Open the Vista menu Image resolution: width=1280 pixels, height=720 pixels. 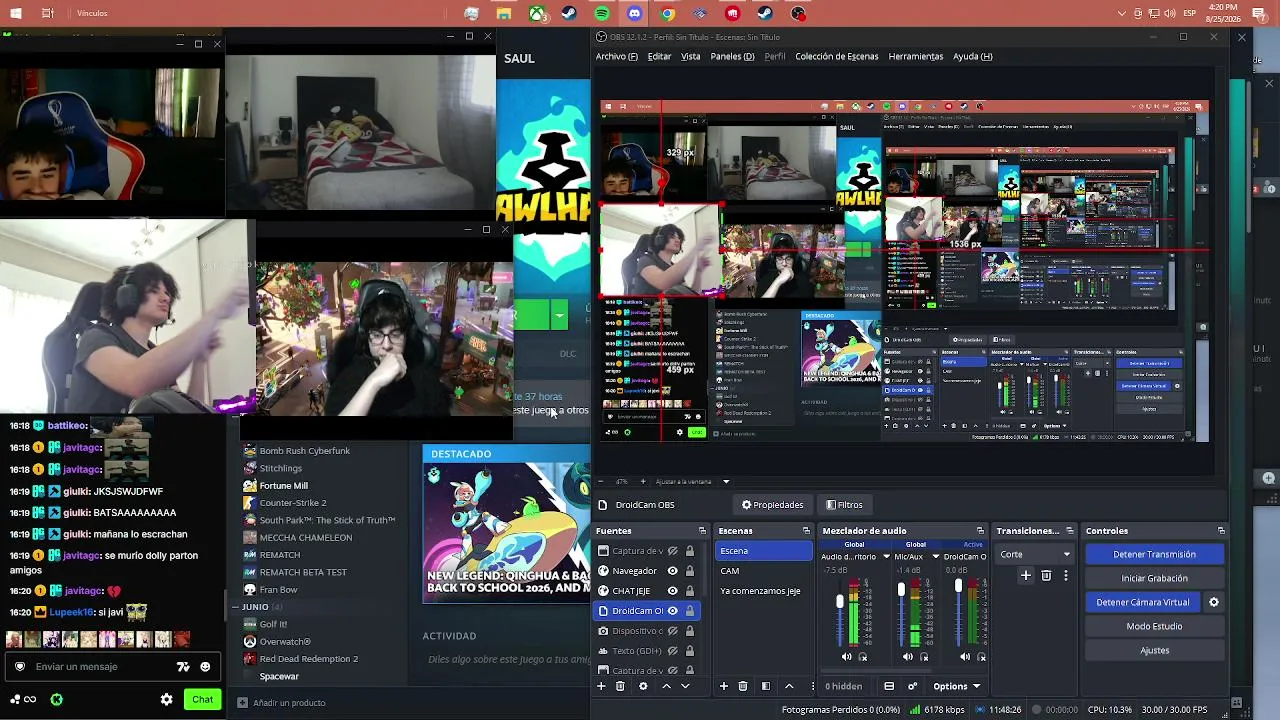pos(691,57)
